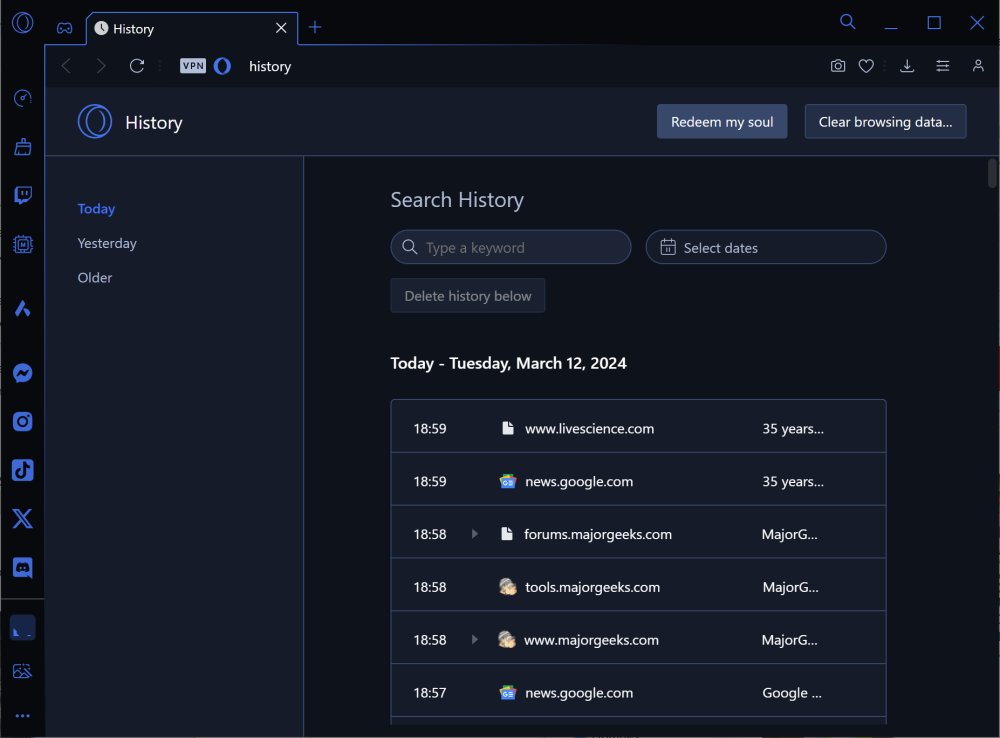Open the Opera menu logo
Viewport: 1000px width, 738px height.
coord(22,23)
